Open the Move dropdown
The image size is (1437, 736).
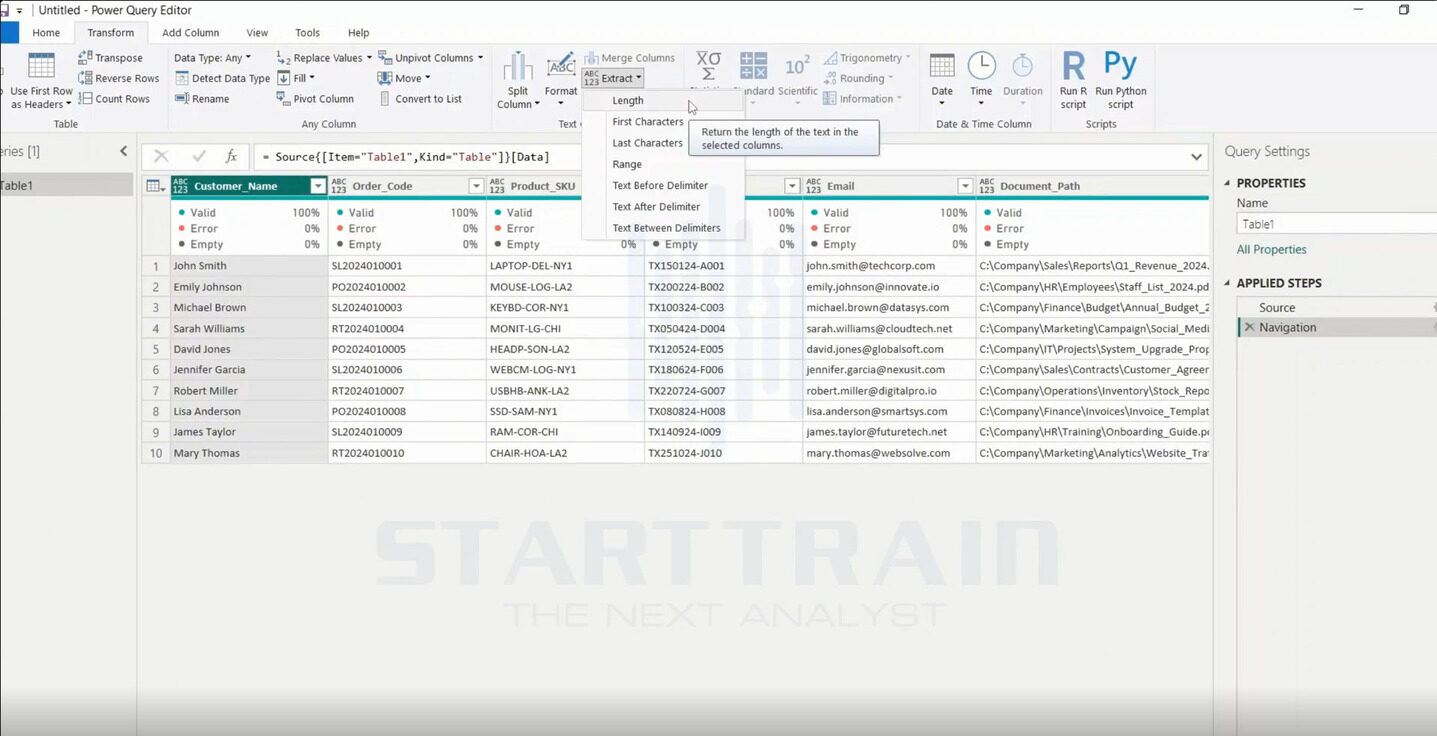click(x=404, y=78)
